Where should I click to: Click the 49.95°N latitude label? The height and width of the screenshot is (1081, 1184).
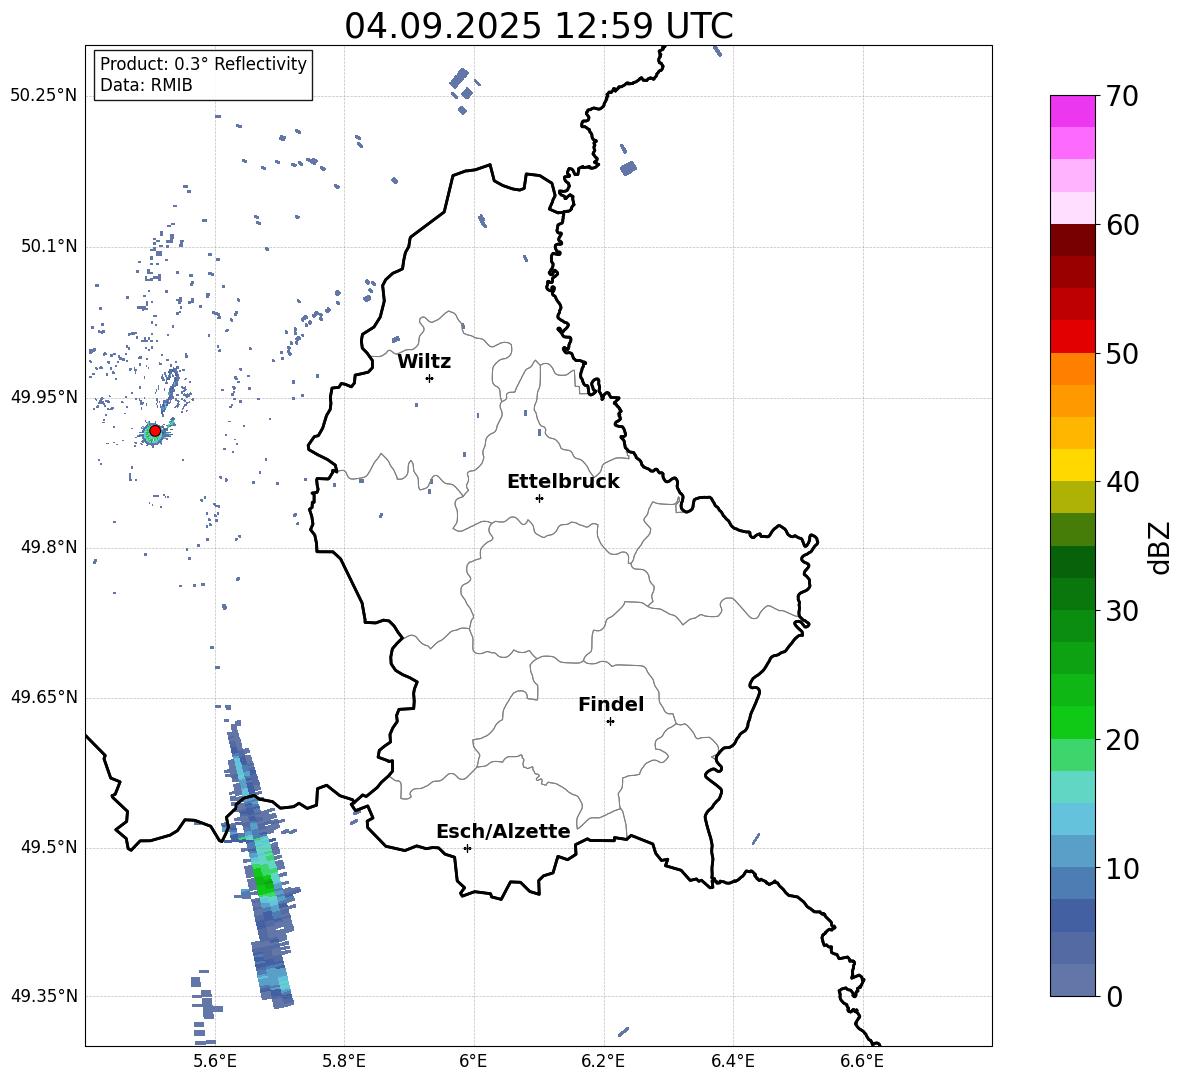(x=44, y=397)
